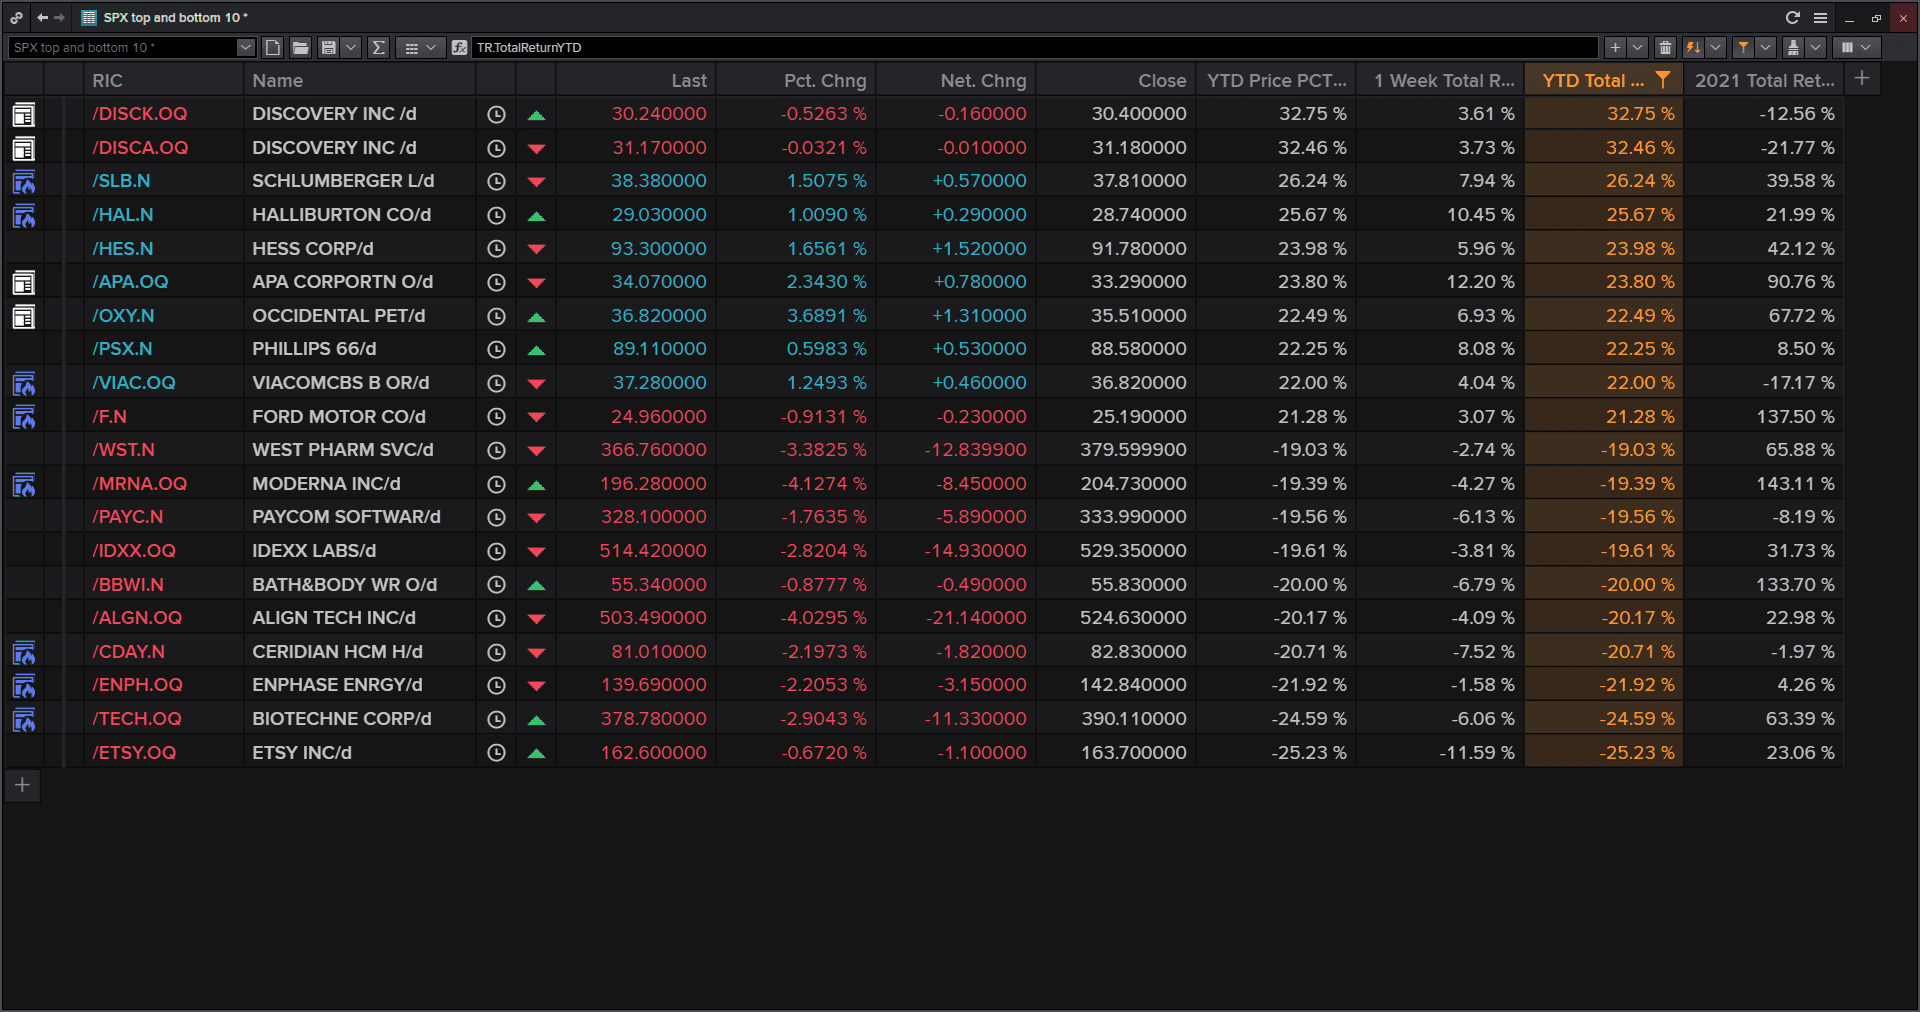Open the /IDXX.OQ RIC link
The image size is (1920, 1012).
coord(134,550)
